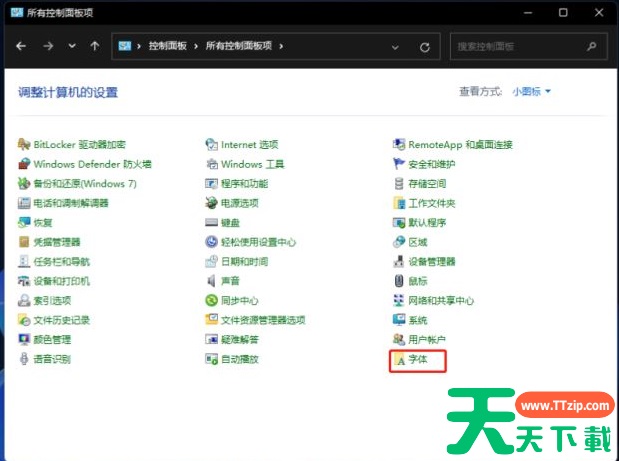The image size is (619, 461).
Task: Click the indexing options icon
Action: 24,300
